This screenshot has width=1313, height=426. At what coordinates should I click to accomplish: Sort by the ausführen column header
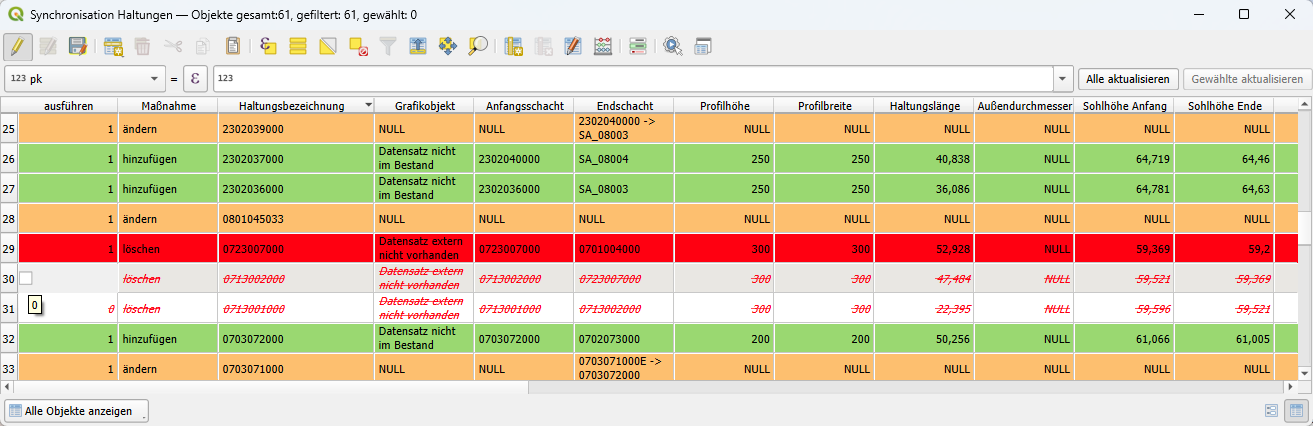point(69,105)
